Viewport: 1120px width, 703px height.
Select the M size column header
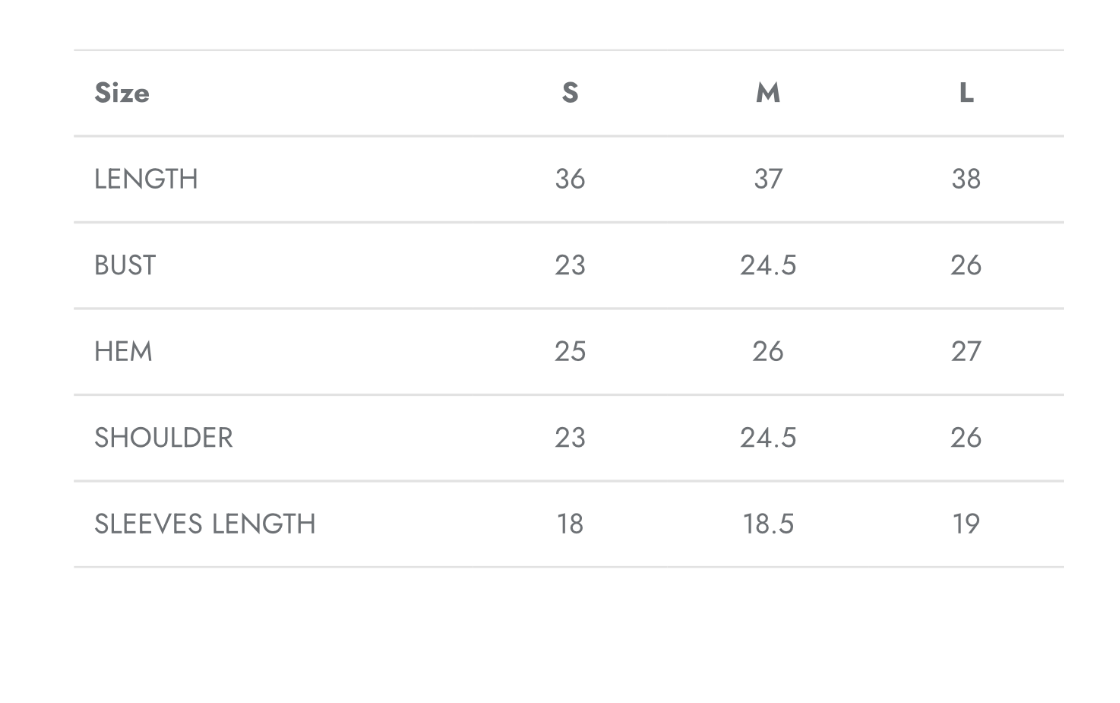[x=768, y=93]
